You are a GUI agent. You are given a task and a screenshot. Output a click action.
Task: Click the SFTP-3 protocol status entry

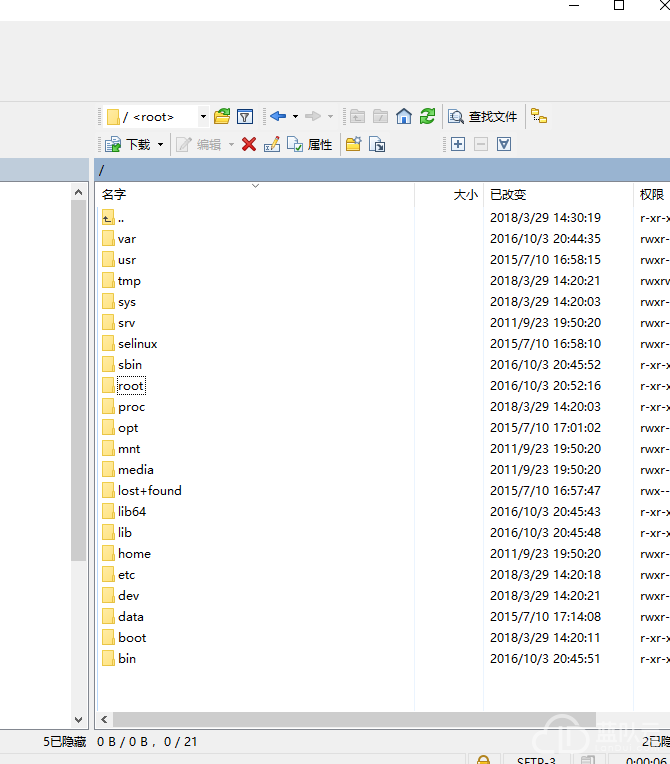tap(536, 760)
